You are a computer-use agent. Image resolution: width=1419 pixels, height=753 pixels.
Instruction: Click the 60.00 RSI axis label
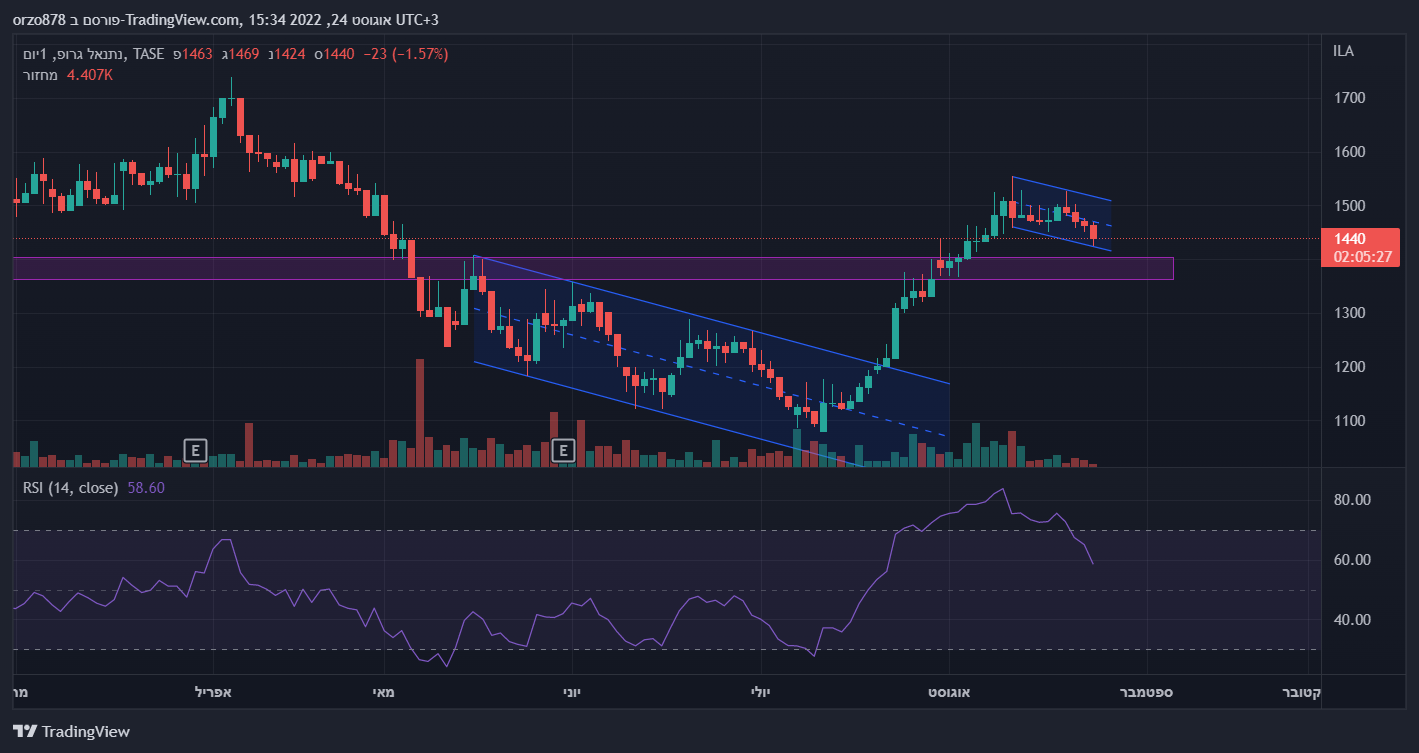click(x=1352, y=560)
